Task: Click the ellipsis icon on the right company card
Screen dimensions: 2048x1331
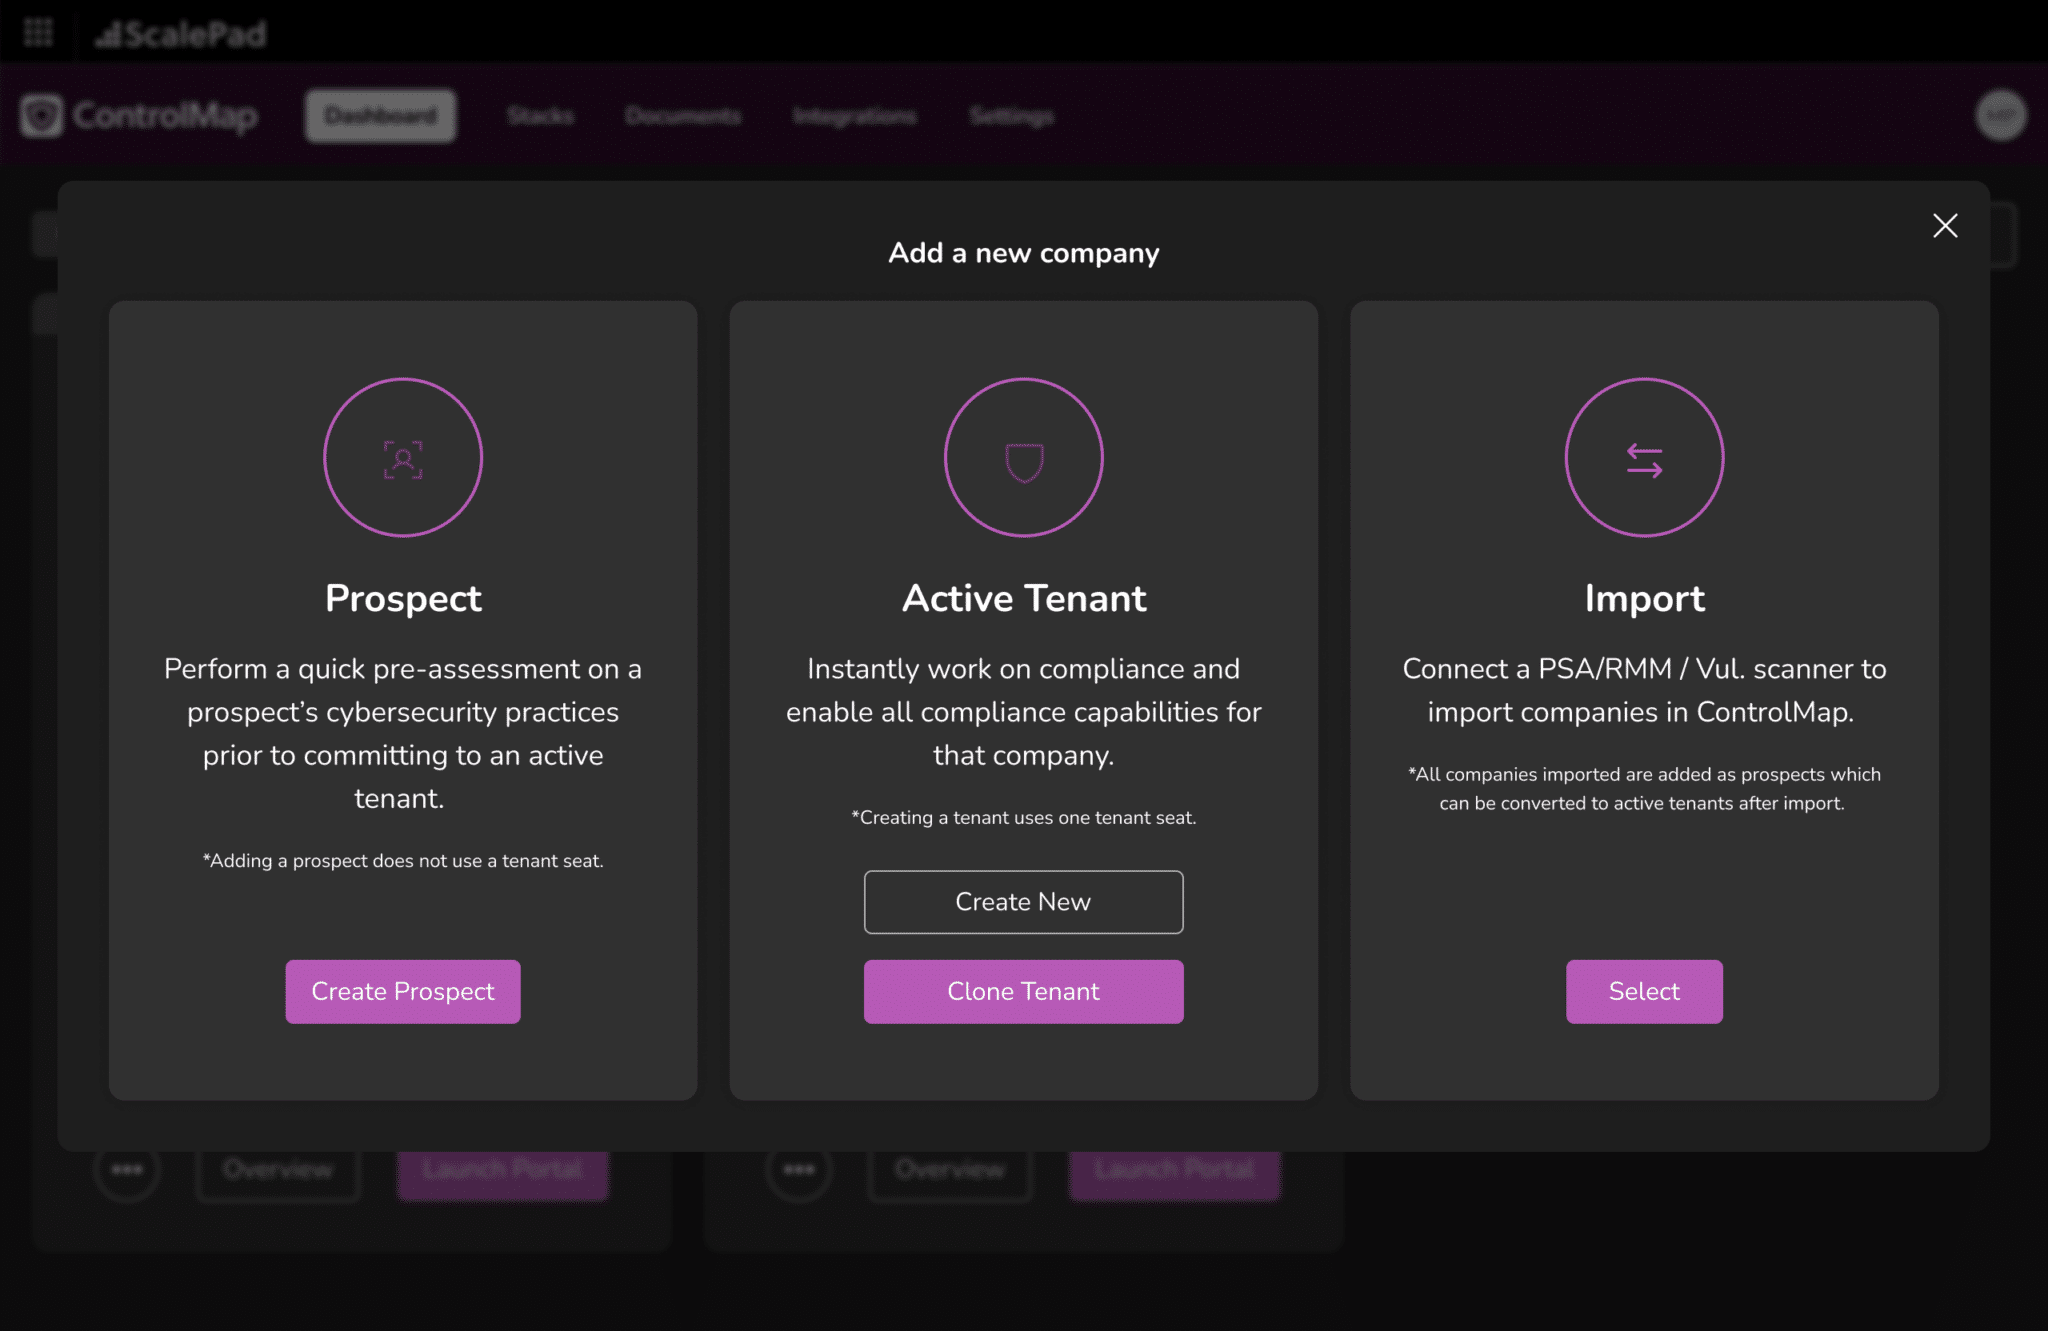Action: [x=798, y=1168]
